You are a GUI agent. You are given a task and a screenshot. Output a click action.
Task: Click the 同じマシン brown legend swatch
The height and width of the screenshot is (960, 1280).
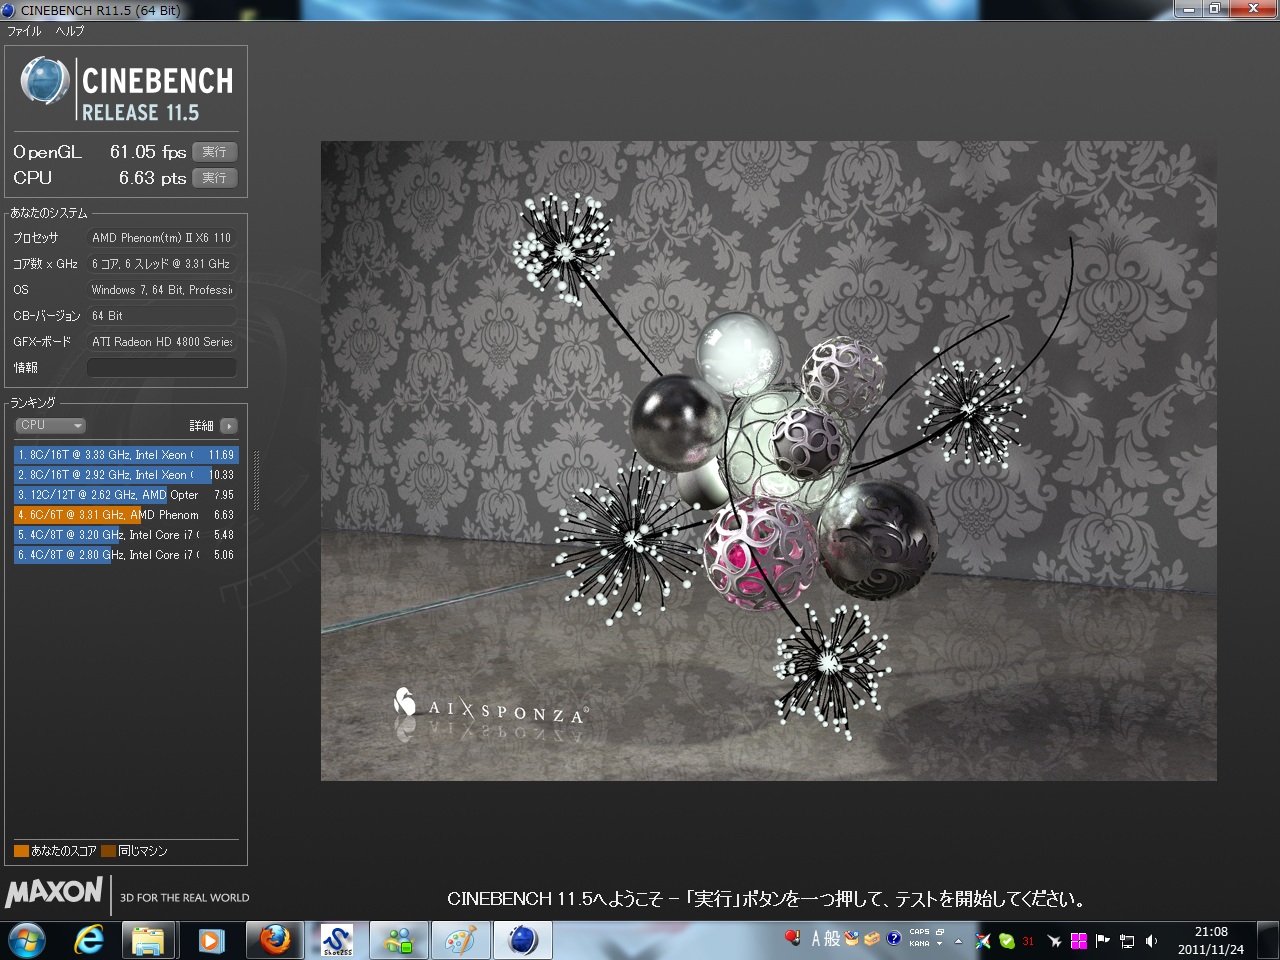coord(108,851)
